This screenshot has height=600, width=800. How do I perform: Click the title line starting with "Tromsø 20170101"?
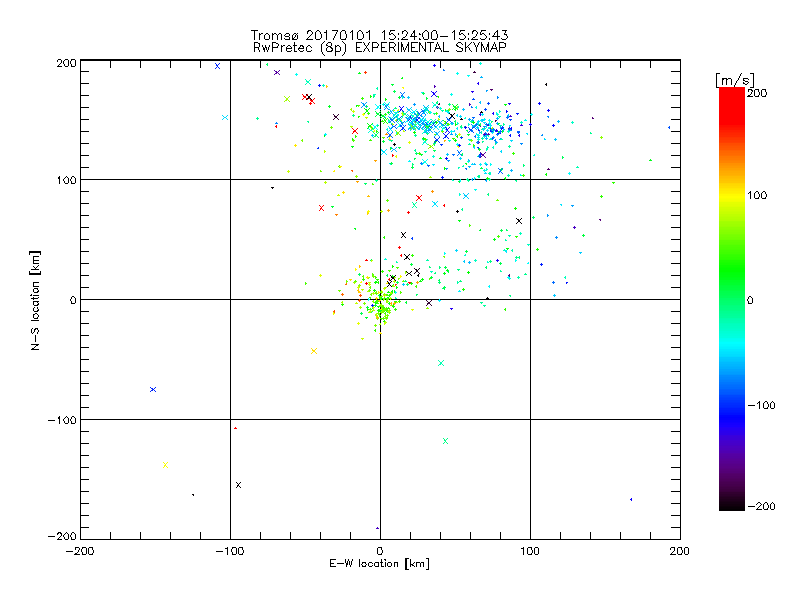379,35
